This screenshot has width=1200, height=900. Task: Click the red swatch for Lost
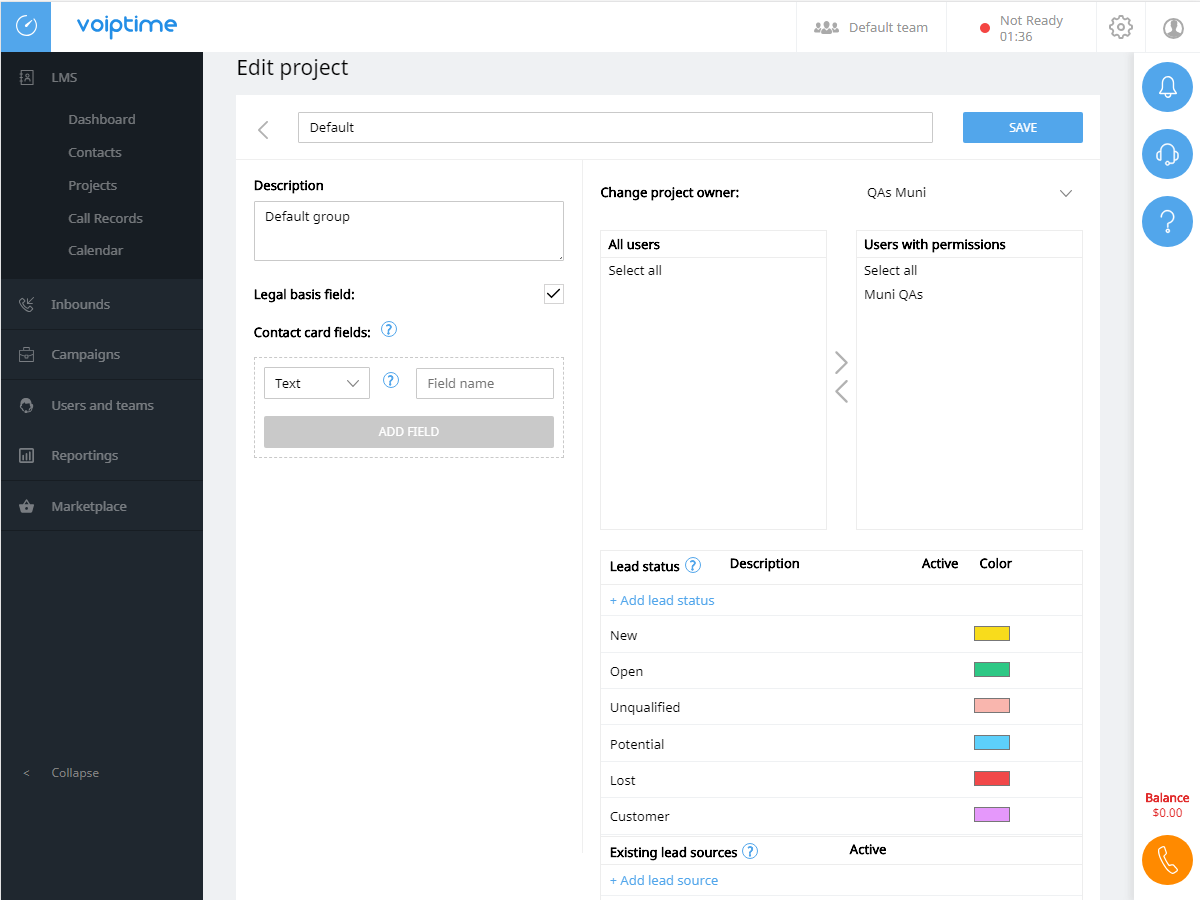pyautogui.click(x=992, y=778)
